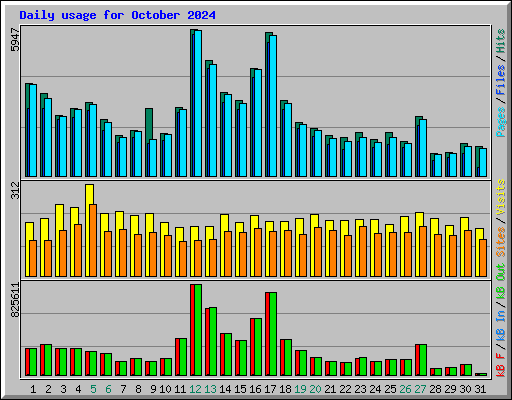This screenshot has width=512, height=400.
Task: Click the 312 axis value
Action: (x=15, y=190)
